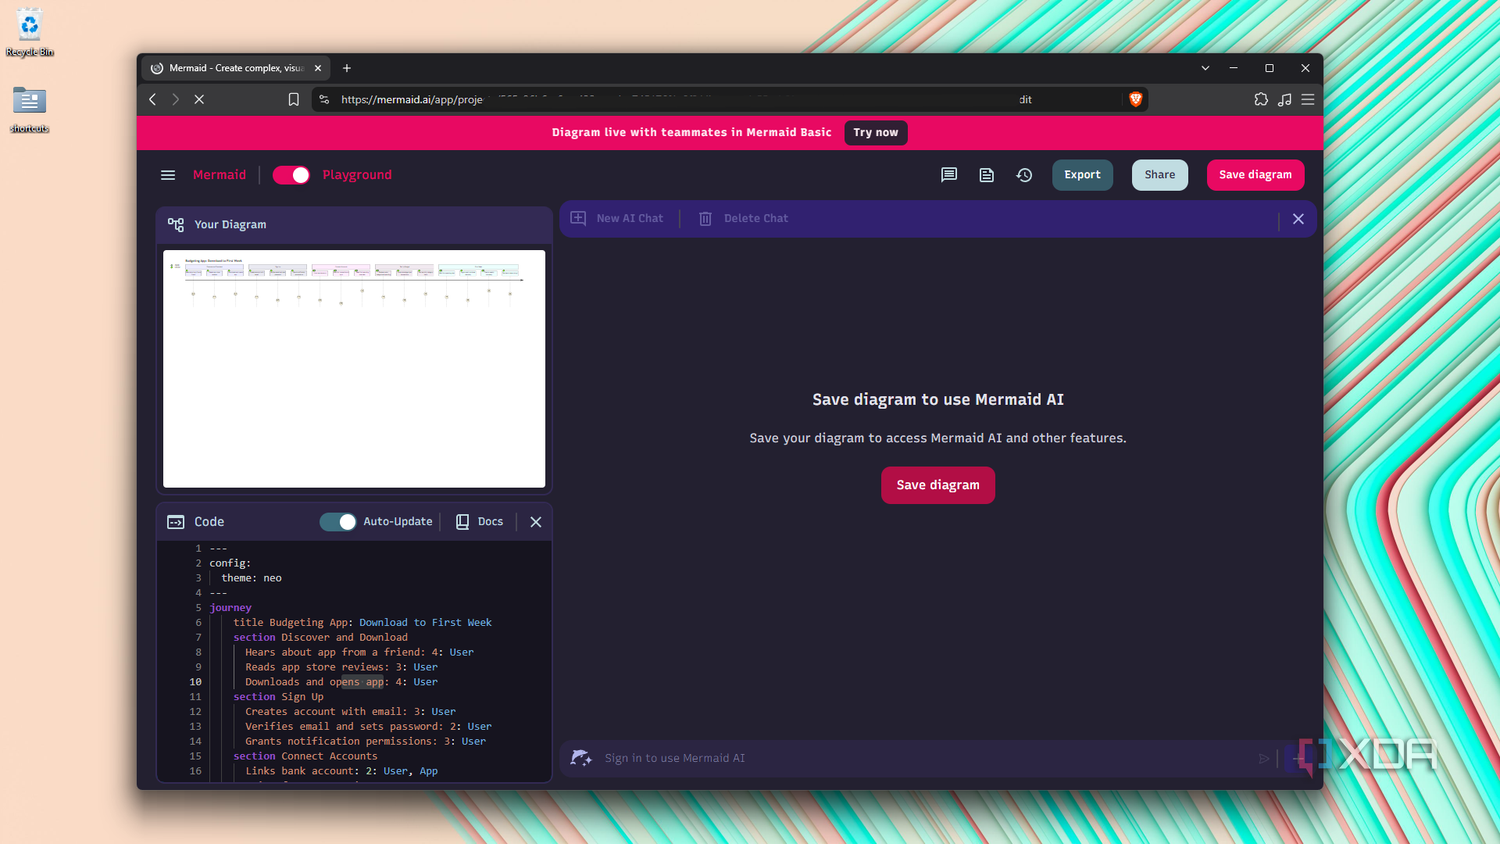
Task: Open the tab search dropdown arrow
Action: pyautogui.click(x=1205, y=68)
